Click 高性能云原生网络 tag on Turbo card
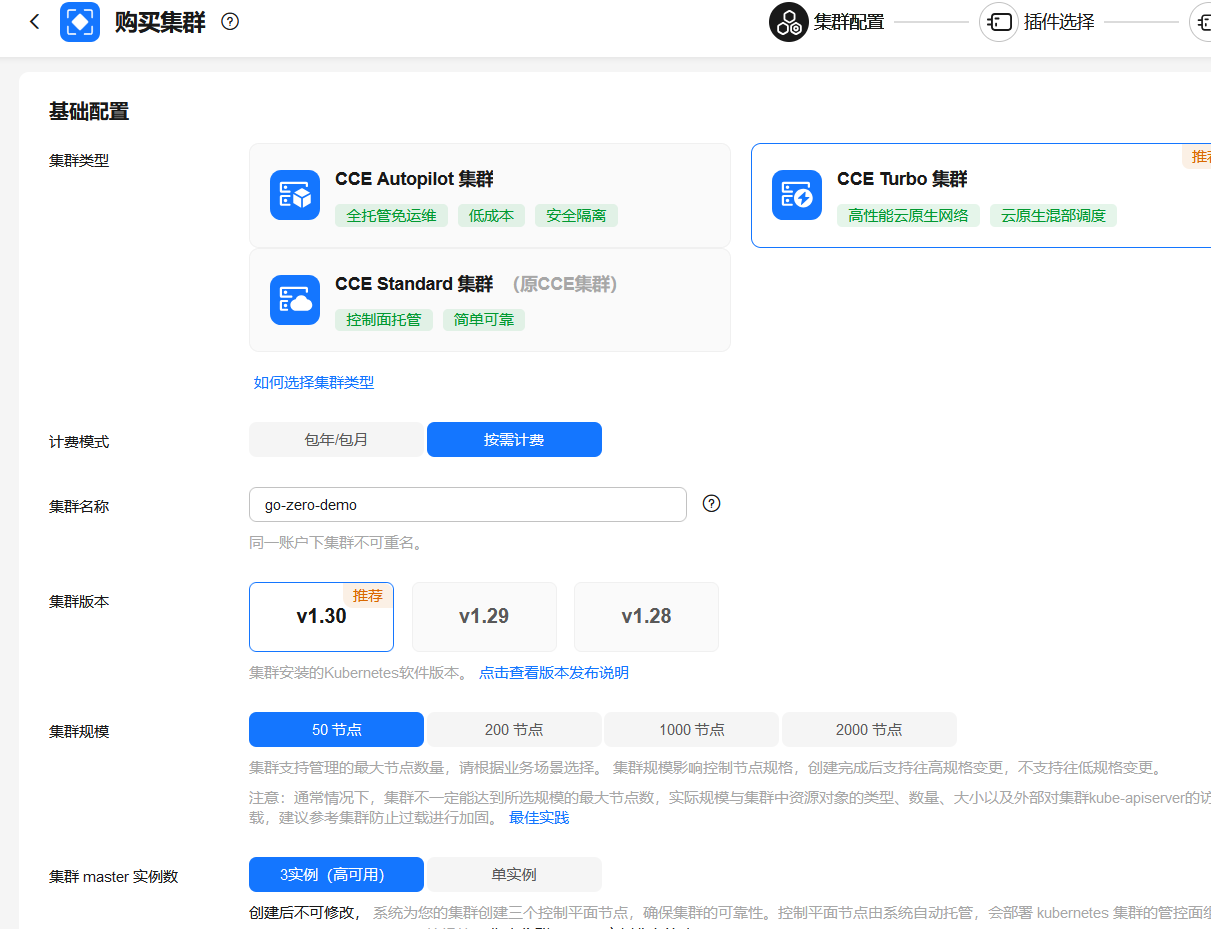Screen dimensions: 1211x929 [909, 215]
